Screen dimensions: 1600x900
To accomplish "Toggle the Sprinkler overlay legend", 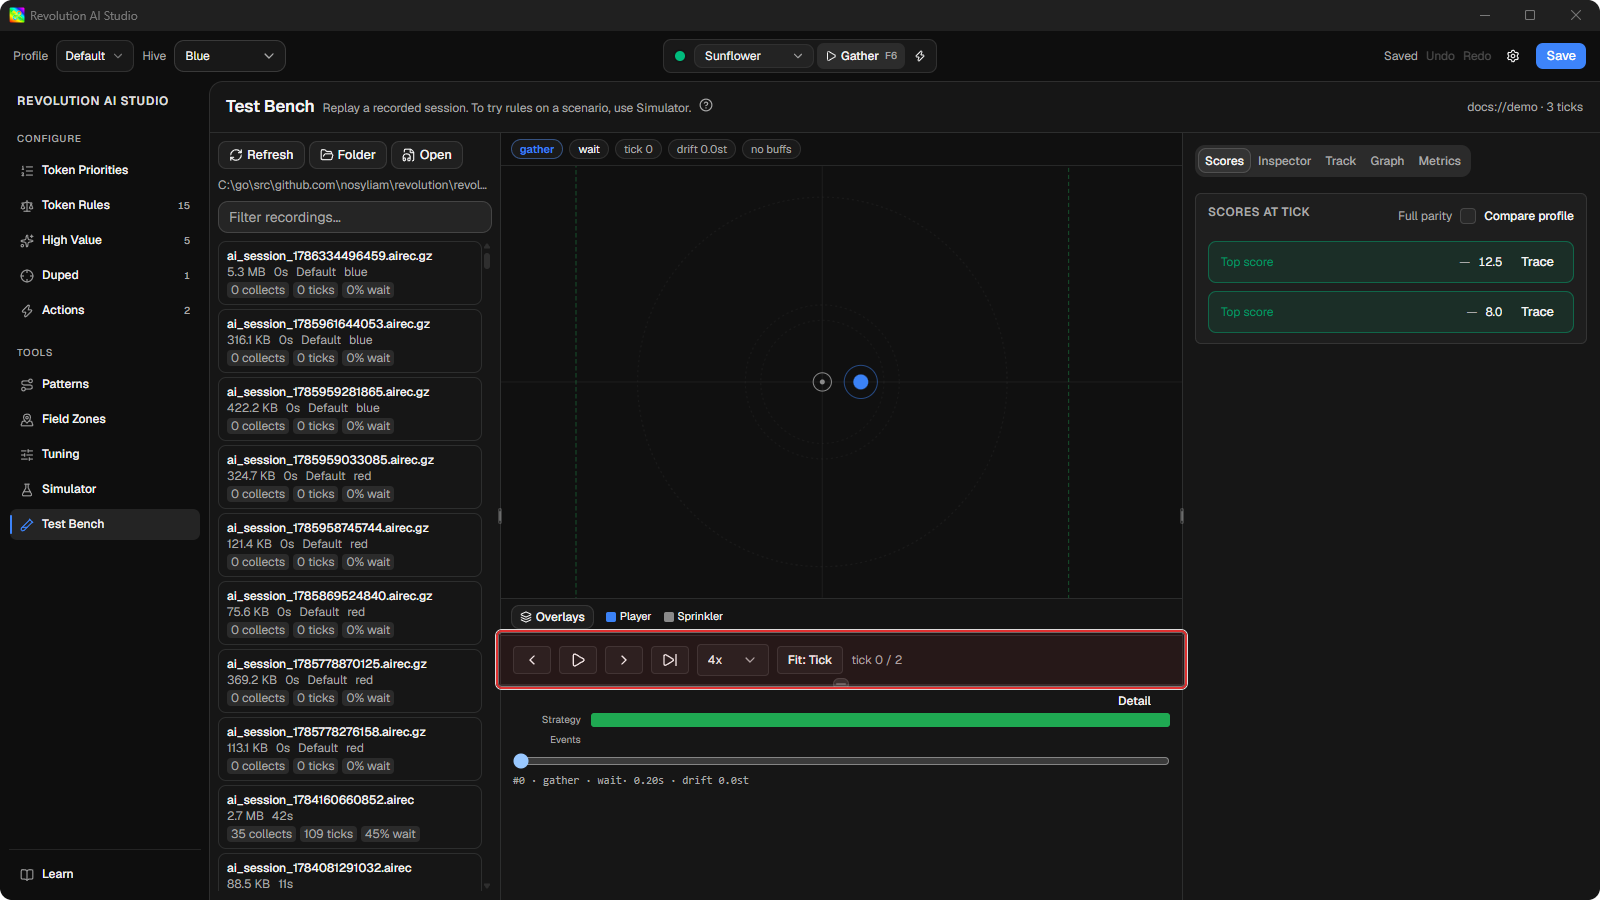I will (694, 617).
